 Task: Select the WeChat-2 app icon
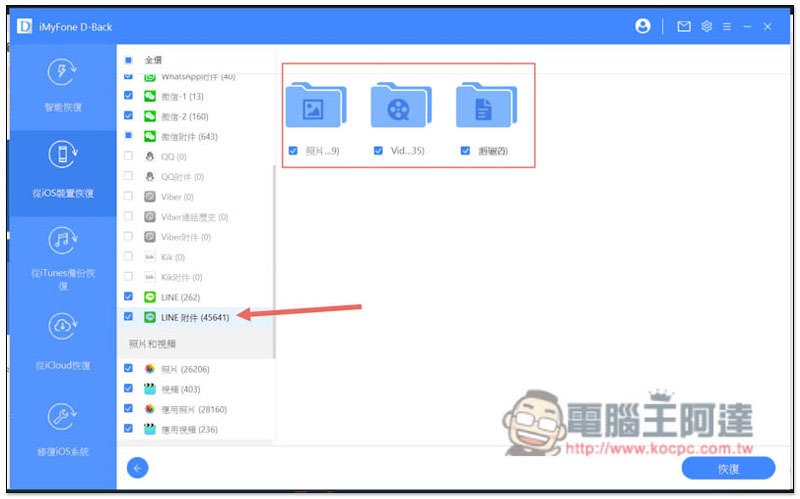[149, 116]
